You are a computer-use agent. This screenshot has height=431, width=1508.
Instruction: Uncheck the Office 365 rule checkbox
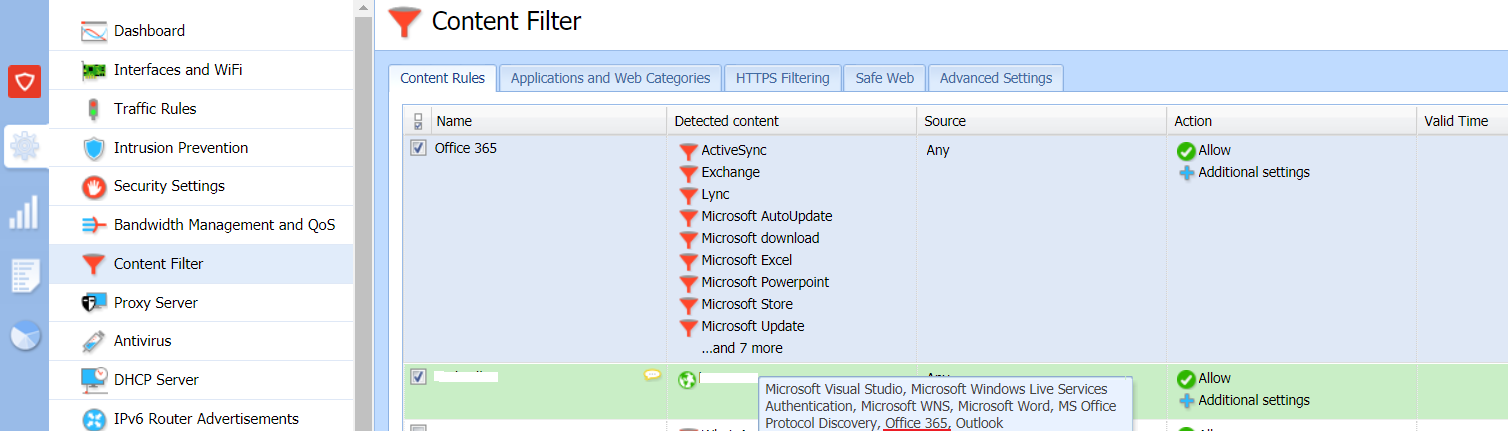tap(418, 148)
